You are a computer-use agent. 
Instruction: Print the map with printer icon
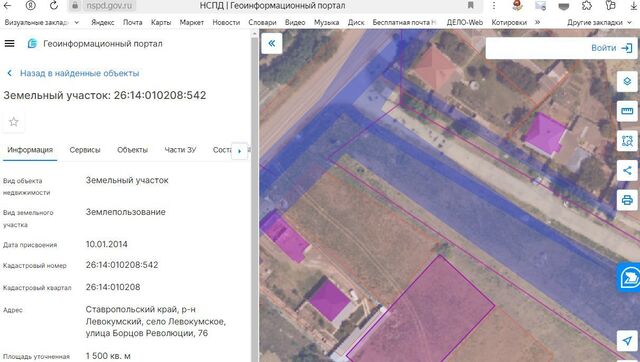[627, 200]
